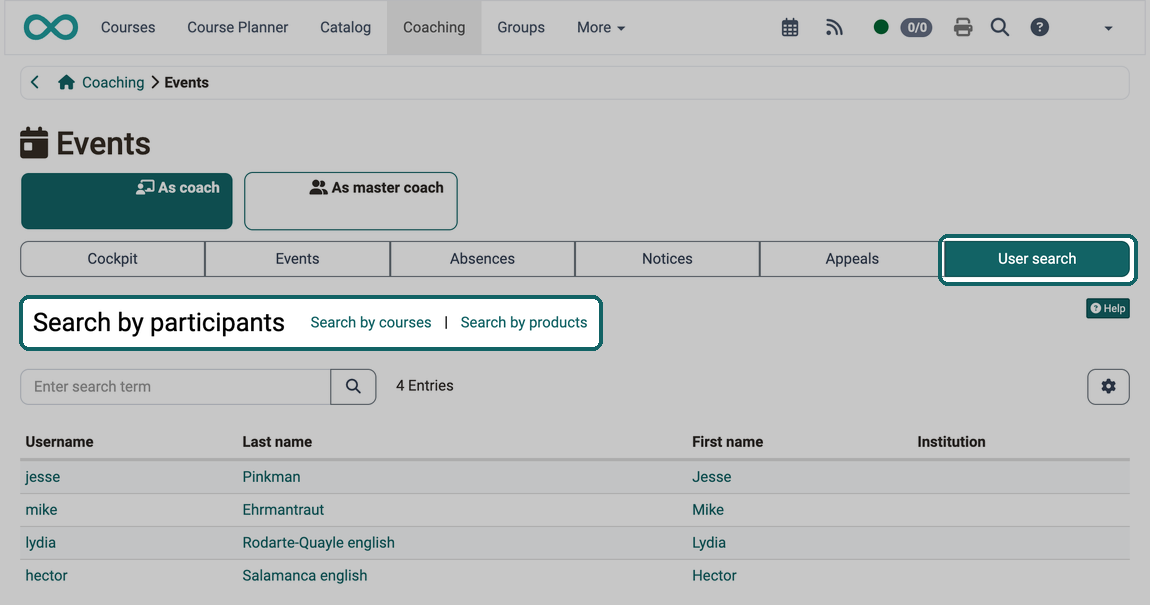Image resolution: width=1150 pixels, height=605 pixels.
Task: Focus the Enter search term field
Action: click(175, 386)
